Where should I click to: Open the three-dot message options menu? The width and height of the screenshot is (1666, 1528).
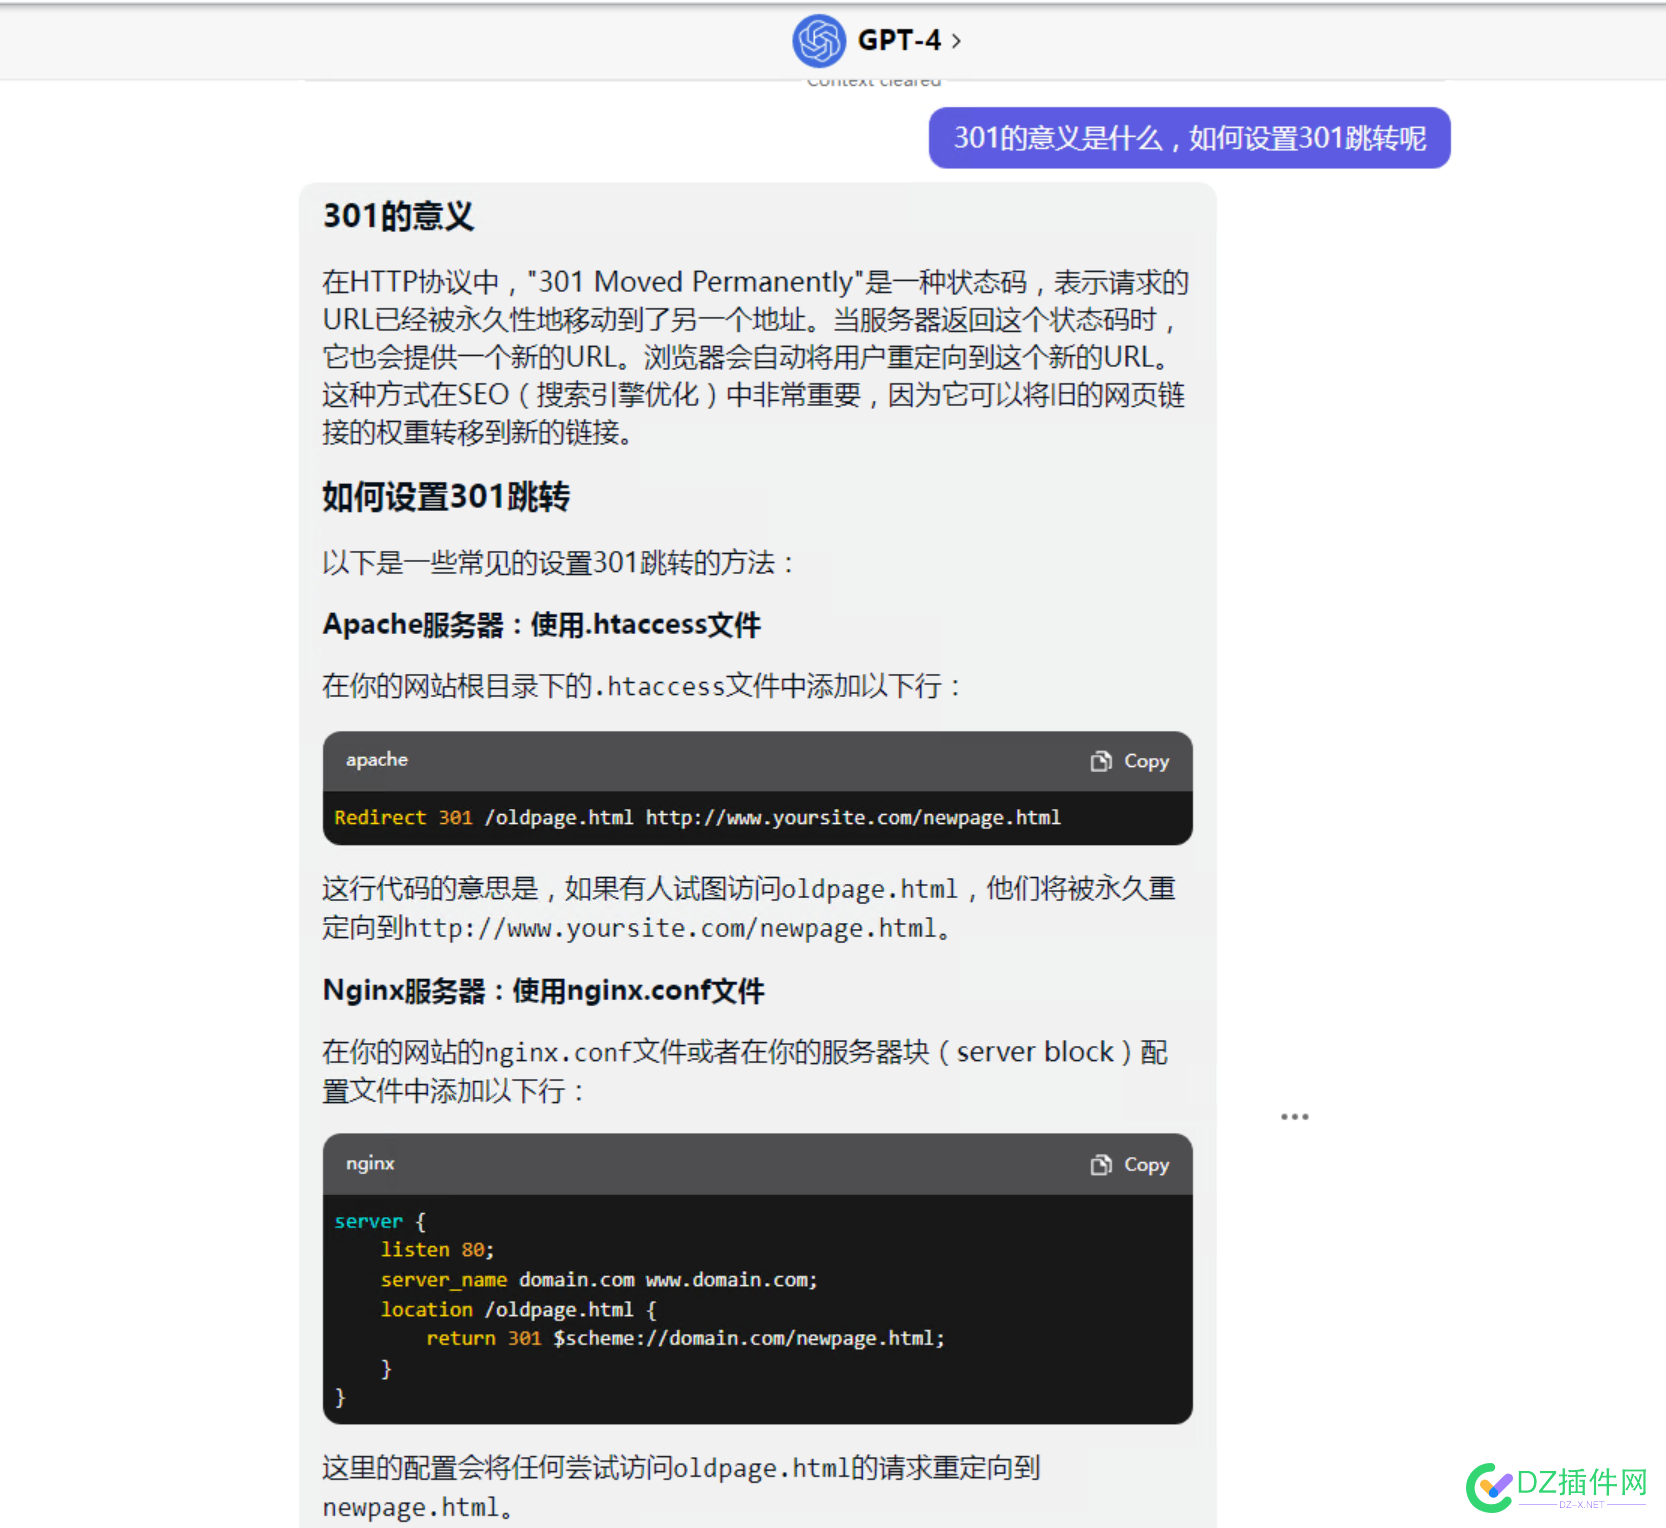point(1294,1116)
